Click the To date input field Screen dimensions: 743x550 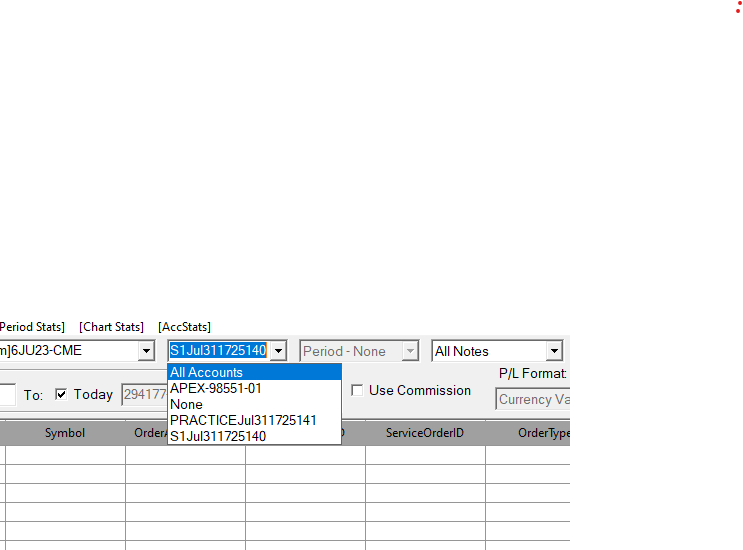coord(144,395)
